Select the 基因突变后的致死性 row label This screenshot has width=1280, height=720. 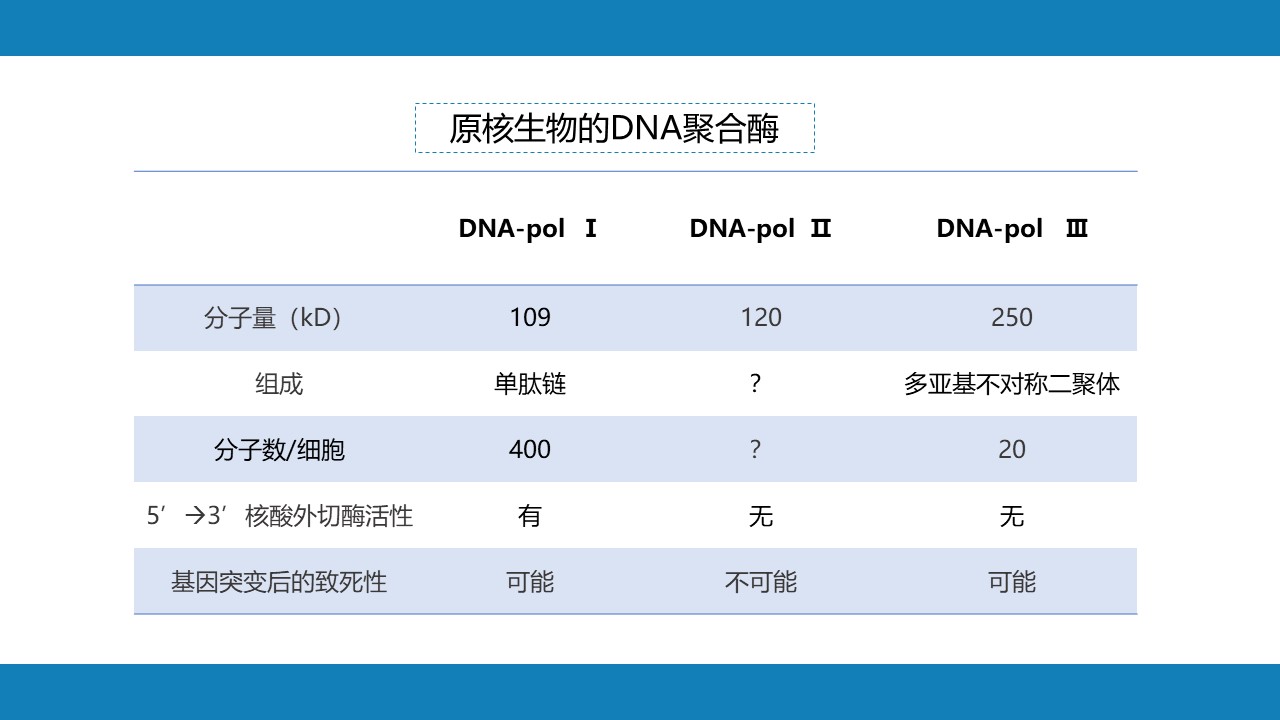coord(279,582)
